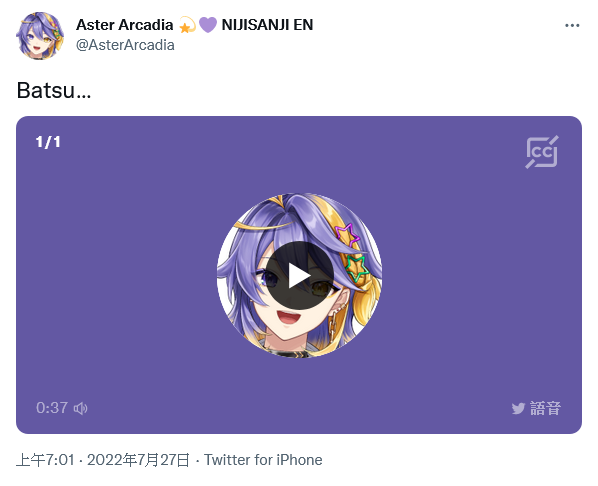Click the 語音 voice label
The image size is (598, 486).
[545, 408]
